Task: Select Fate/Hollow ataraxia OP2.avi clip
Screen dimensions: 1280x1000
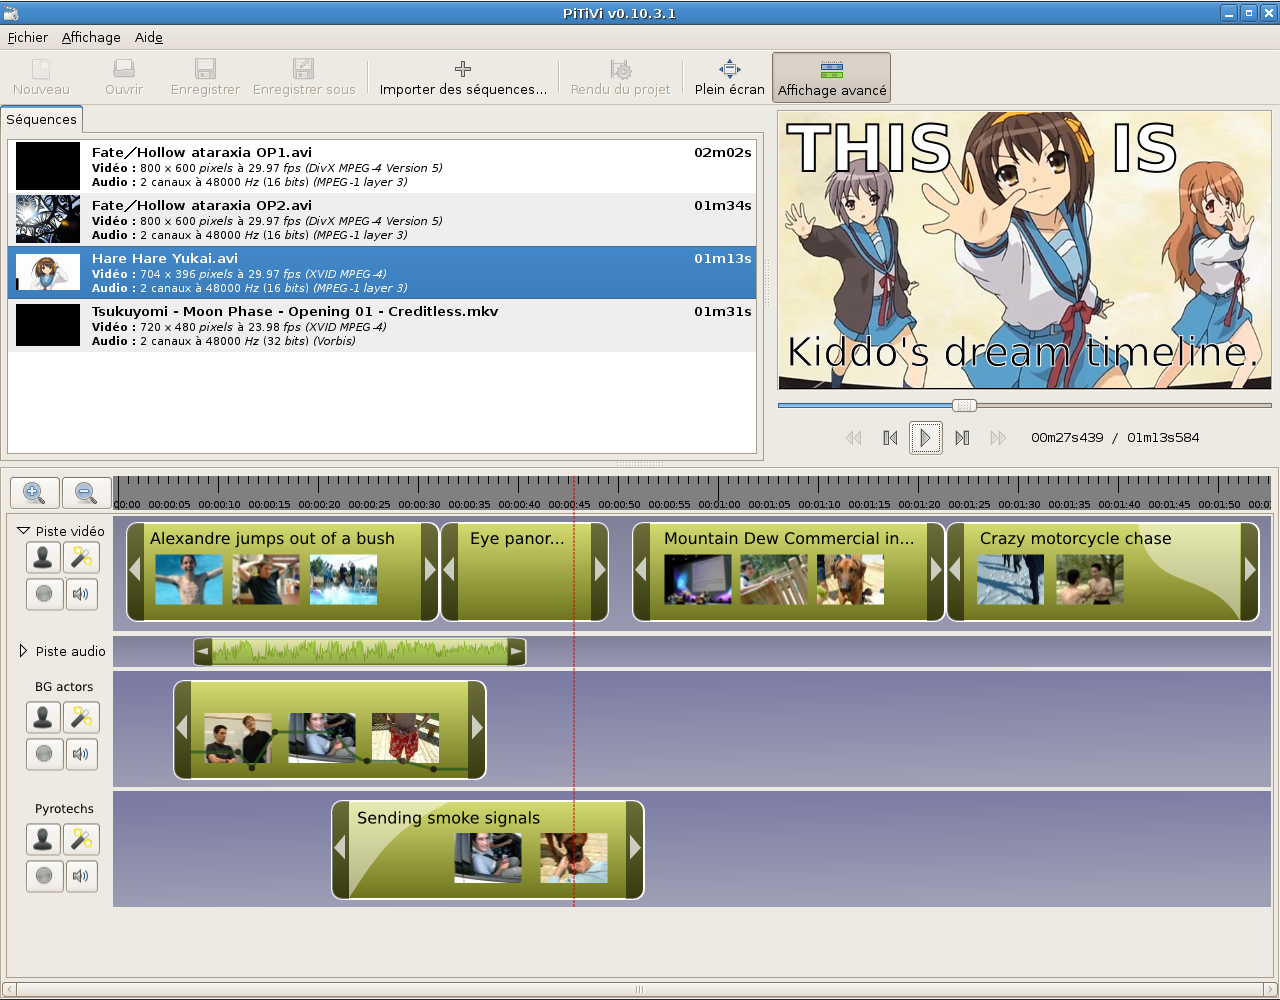Action: pyautogui.click(x=382, y=219)
